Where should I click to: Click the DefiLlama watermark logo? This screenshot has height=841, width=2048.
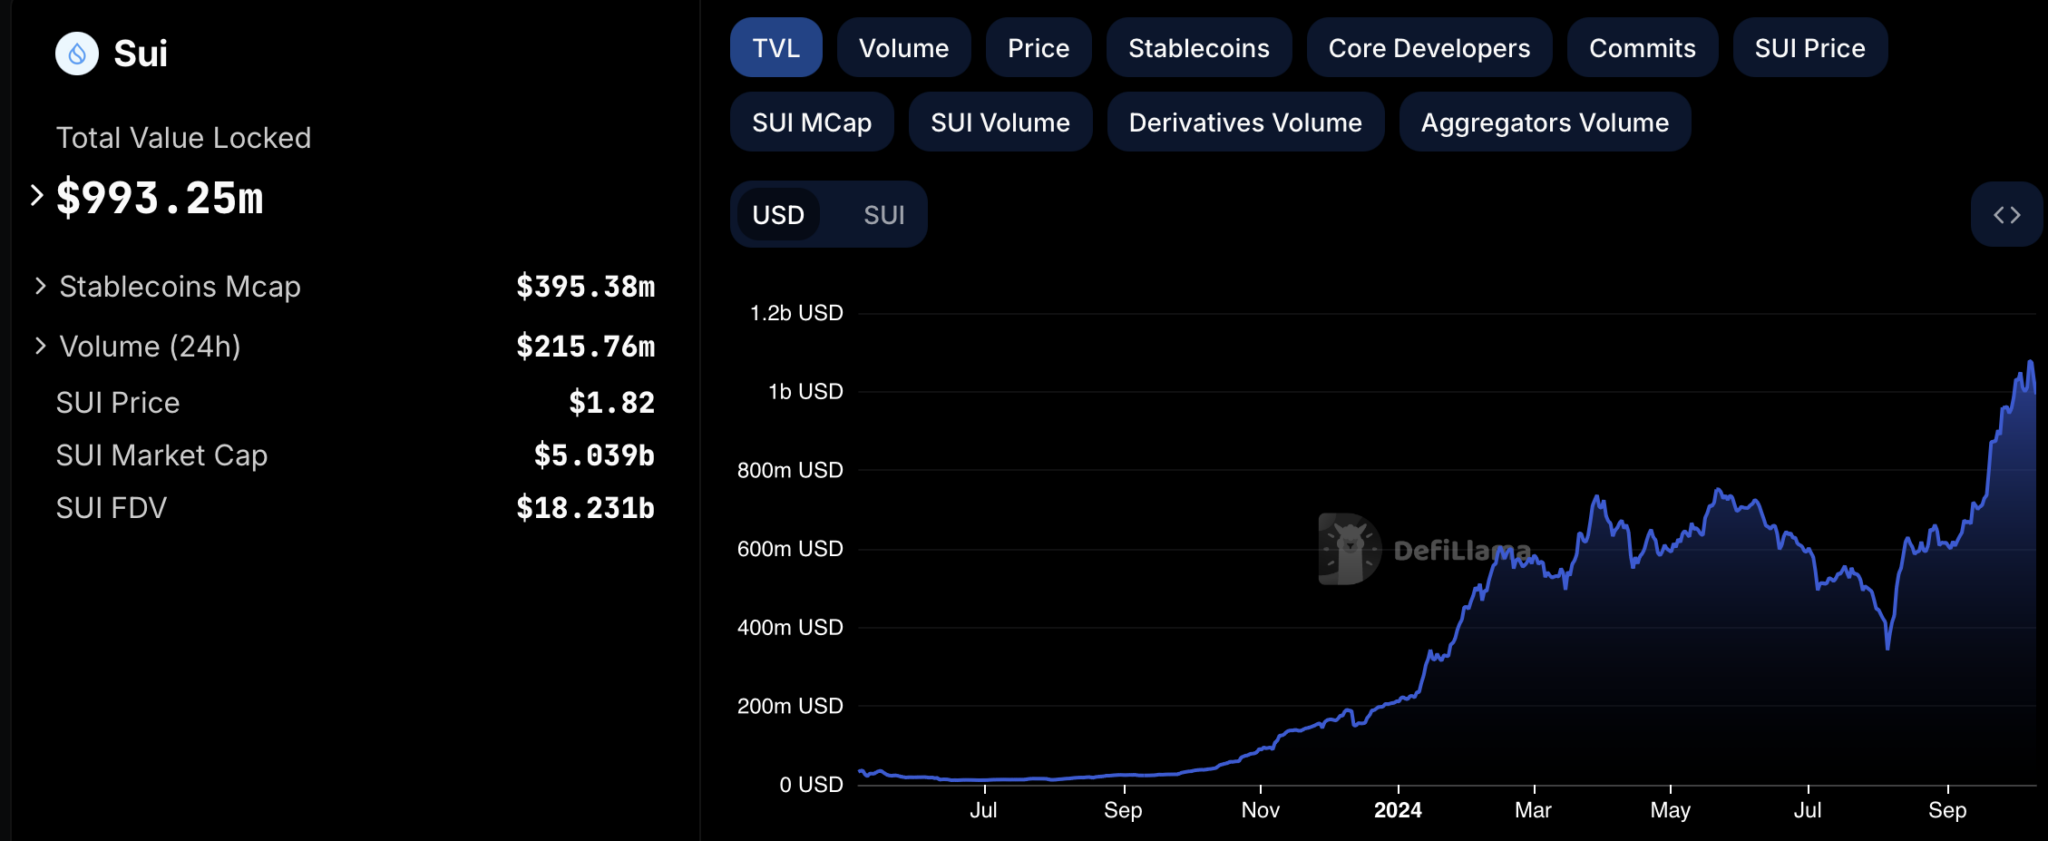[1349, 549]
